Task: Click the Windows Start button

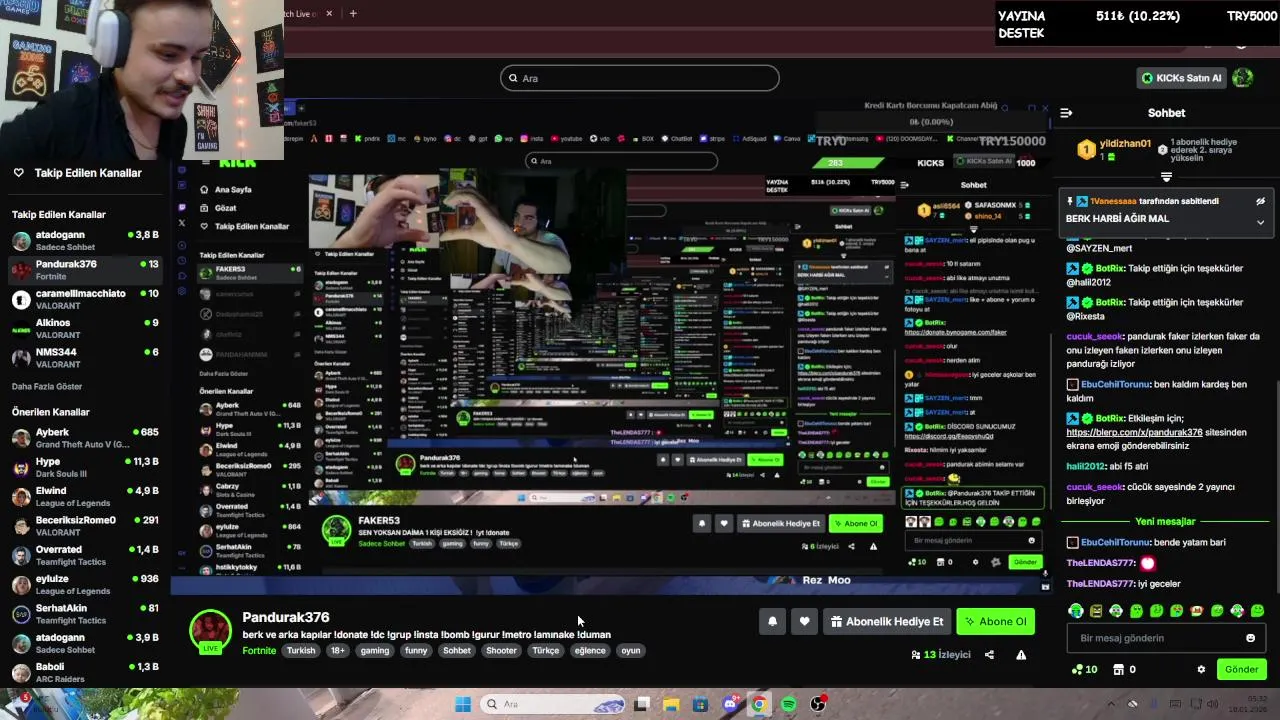Action: [x=463, y=704]
